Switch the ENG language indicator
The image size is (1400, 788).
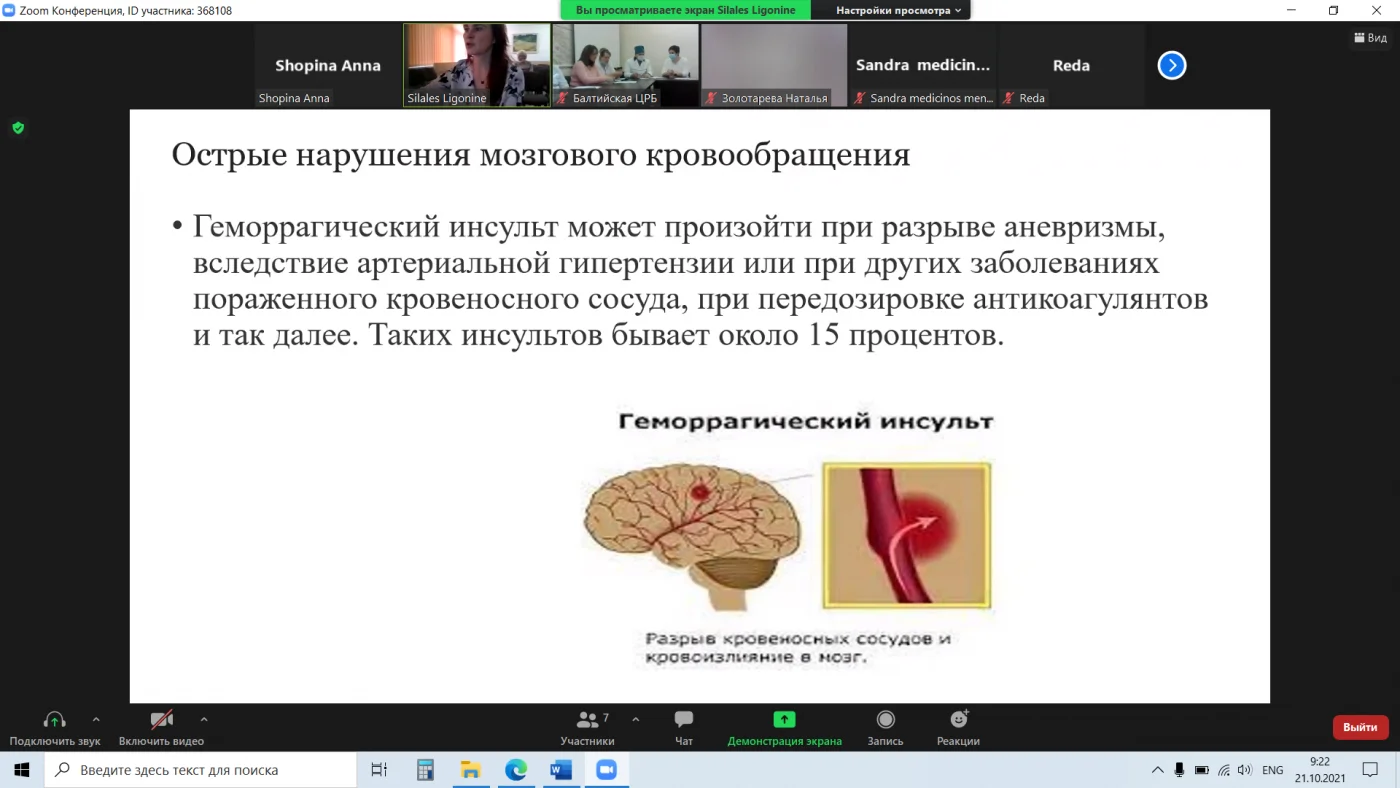click(x=1272, y=770)
